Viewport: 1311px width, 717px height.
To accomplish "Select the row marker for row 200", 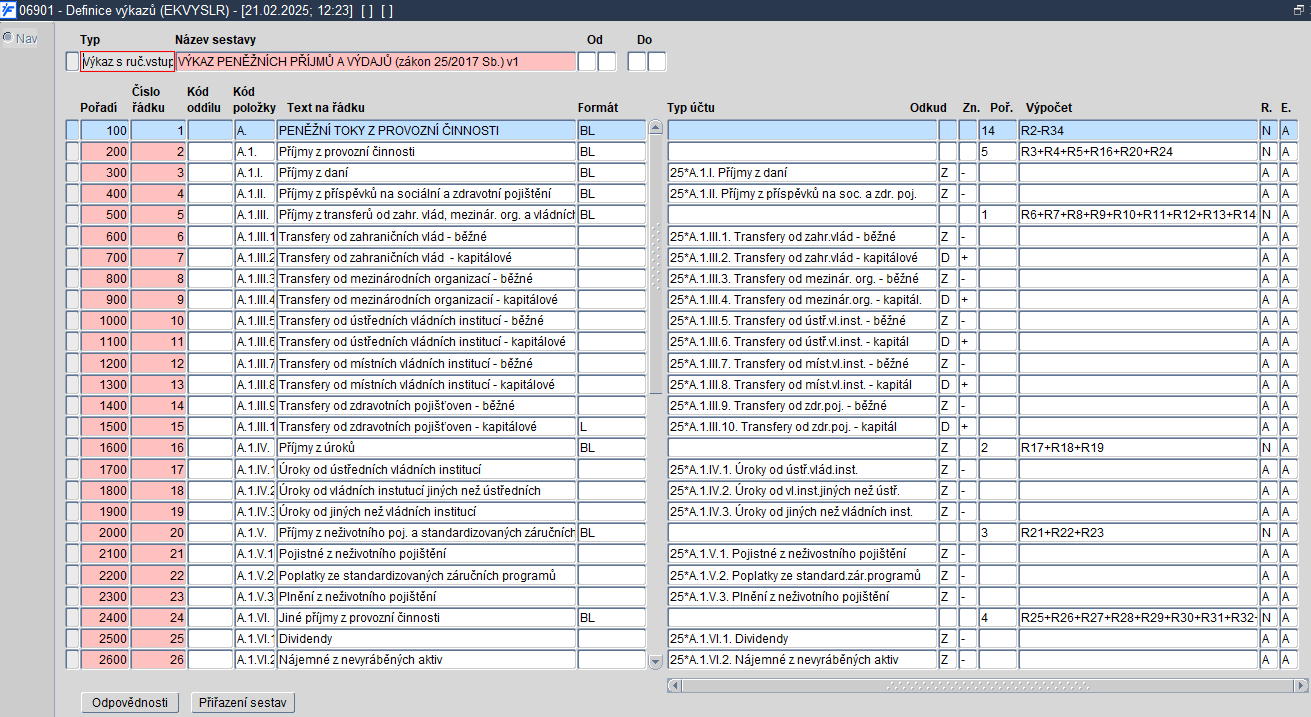I will [72, 152].
